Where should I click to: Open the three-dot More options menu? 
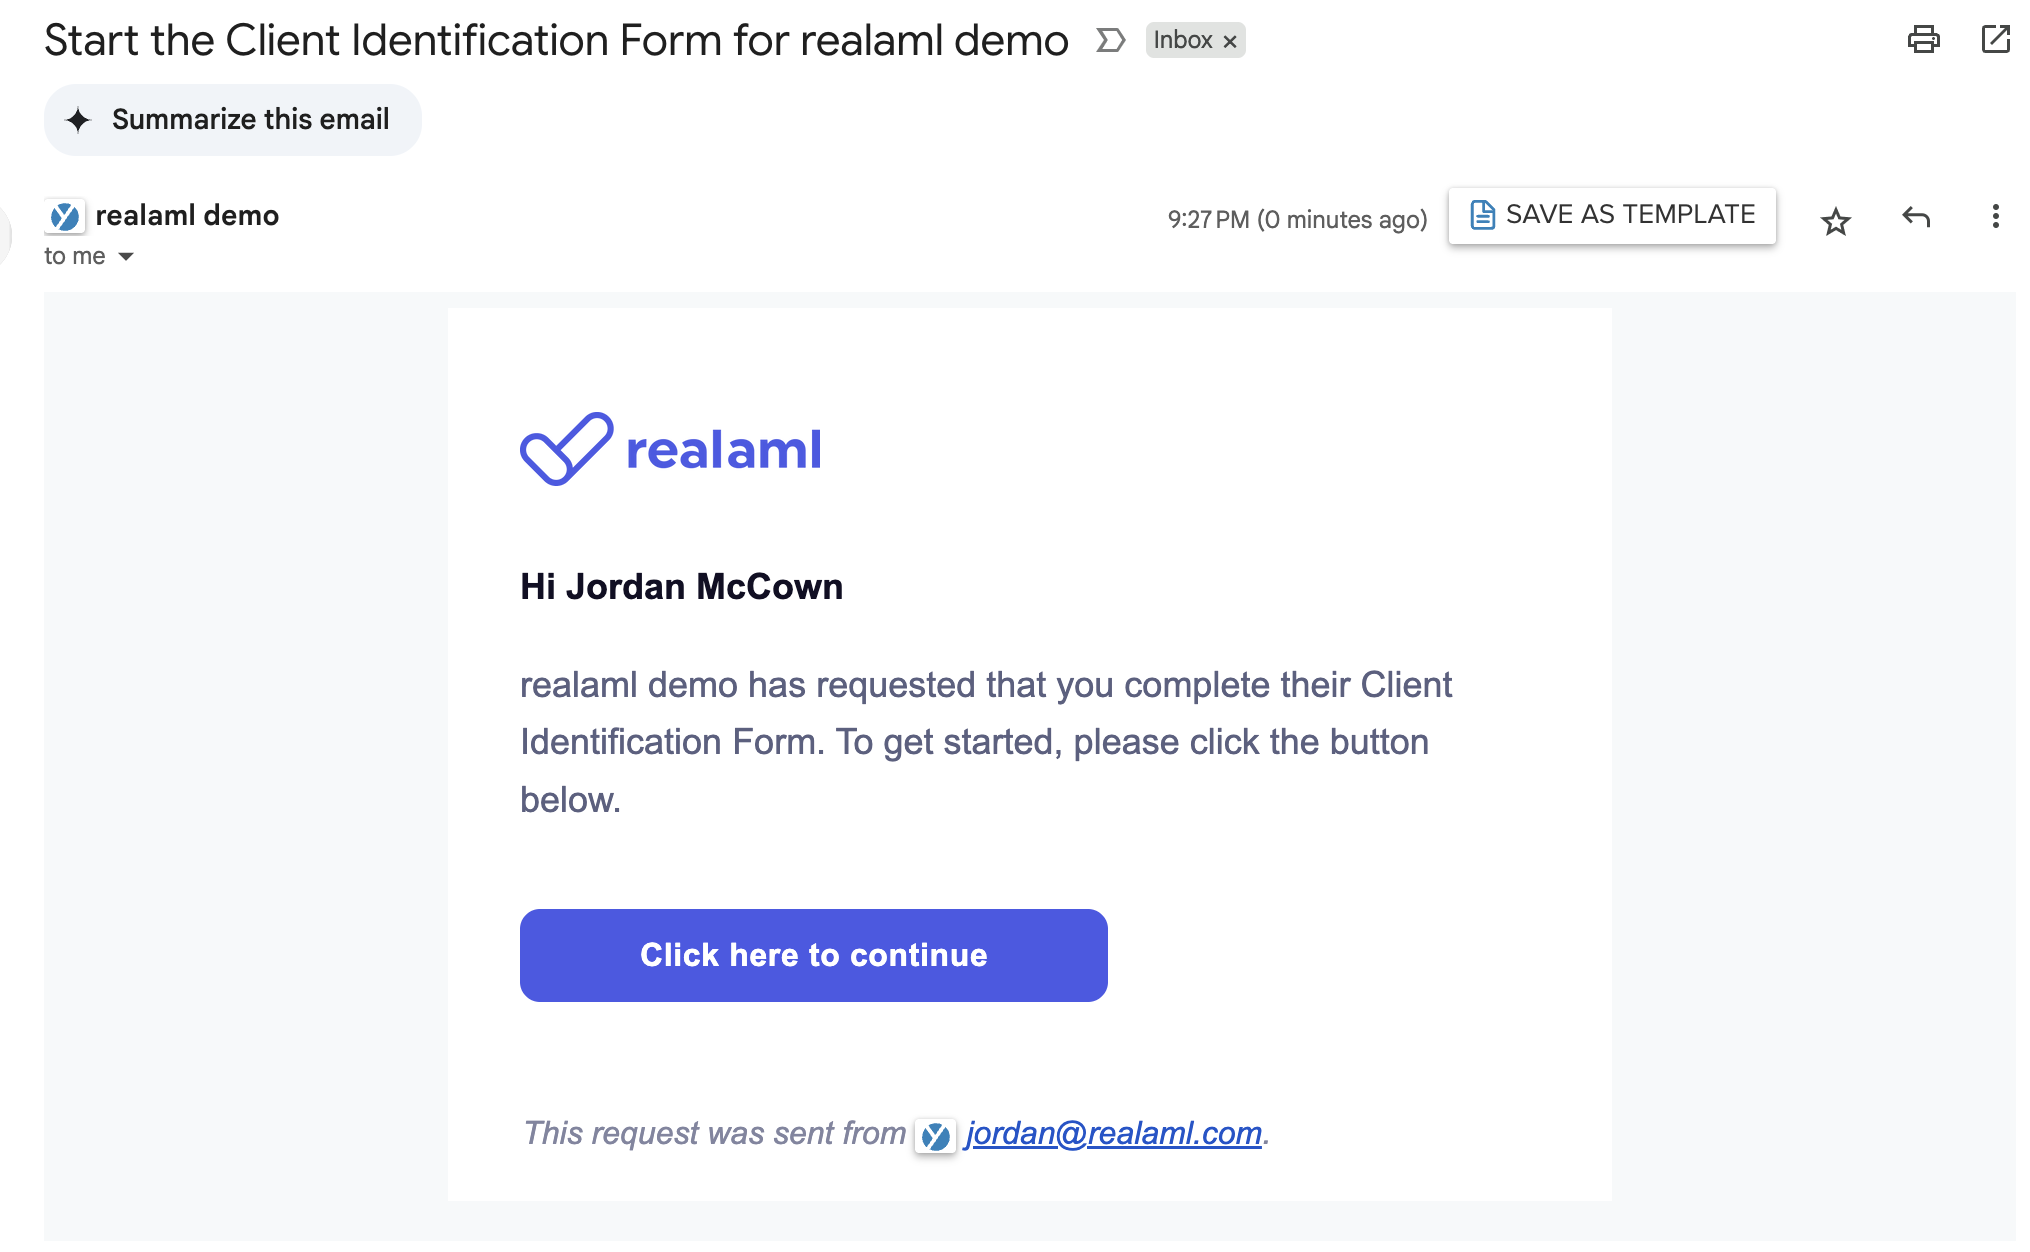click(1995, 216)
